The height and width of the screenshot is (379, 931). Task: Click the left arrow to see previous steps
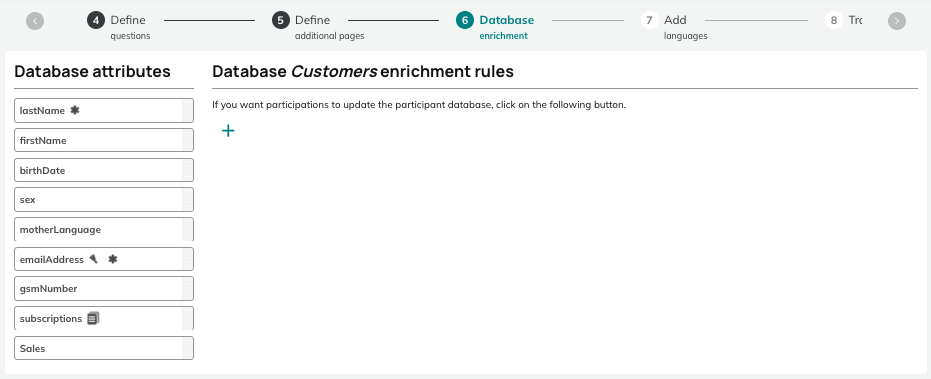(x=35, y=21)
